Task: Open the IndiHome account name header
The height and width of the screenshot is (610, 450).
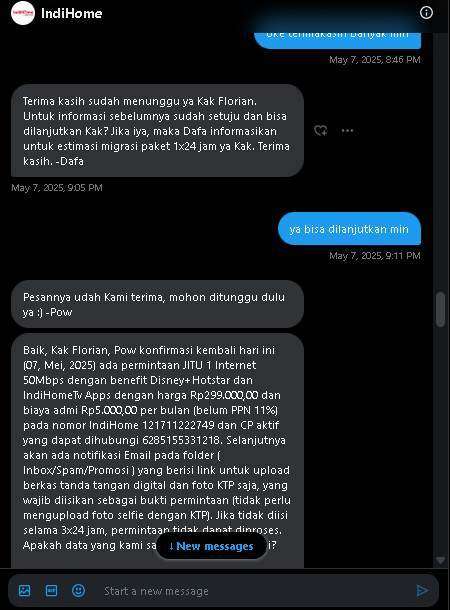Action: 72,13
